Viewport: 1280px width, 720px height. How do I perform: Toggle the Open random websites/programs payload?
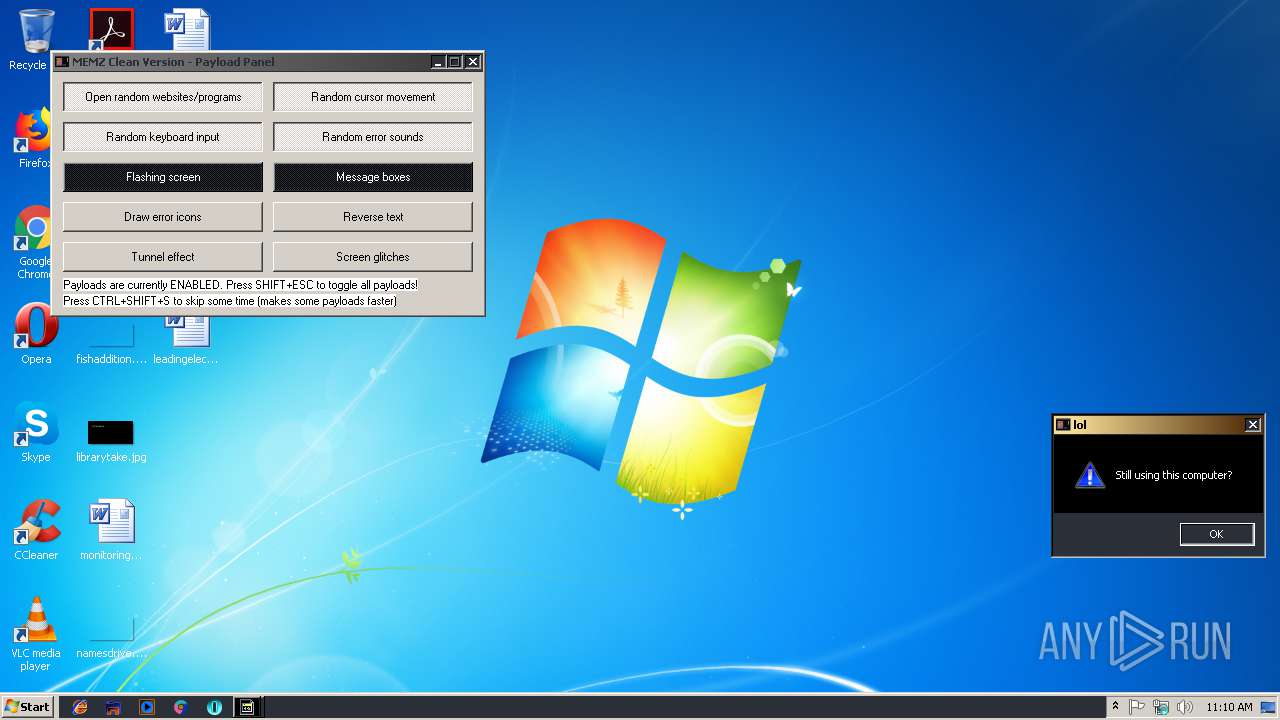click(x=163, y=97)
